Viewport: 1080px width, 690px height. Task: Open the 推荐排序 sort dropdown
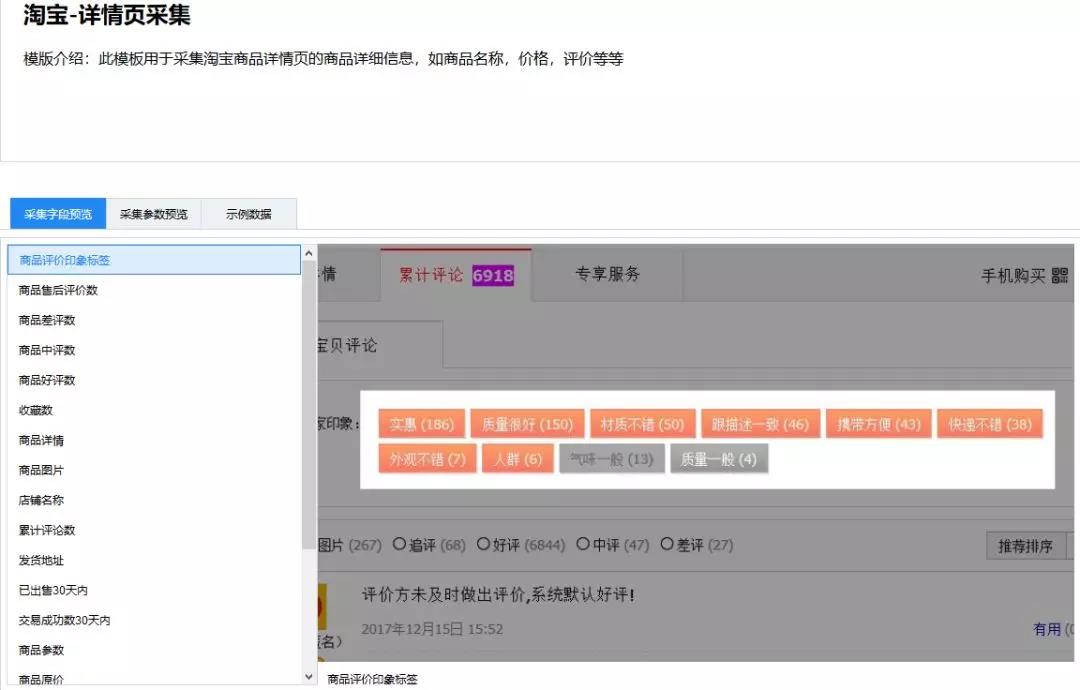[x=1026, y=546]
